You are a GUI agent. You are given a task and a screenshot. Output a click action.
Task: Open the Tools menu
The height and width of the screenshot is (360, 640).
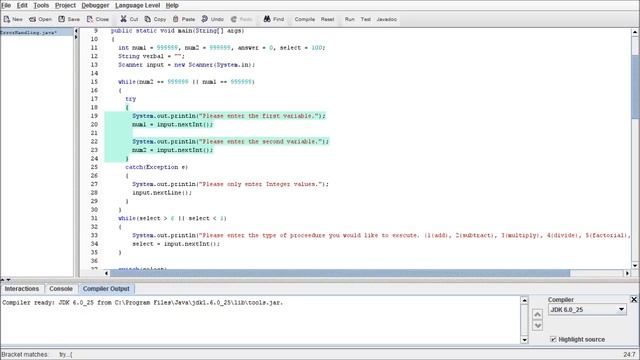[x=41, y=5]
